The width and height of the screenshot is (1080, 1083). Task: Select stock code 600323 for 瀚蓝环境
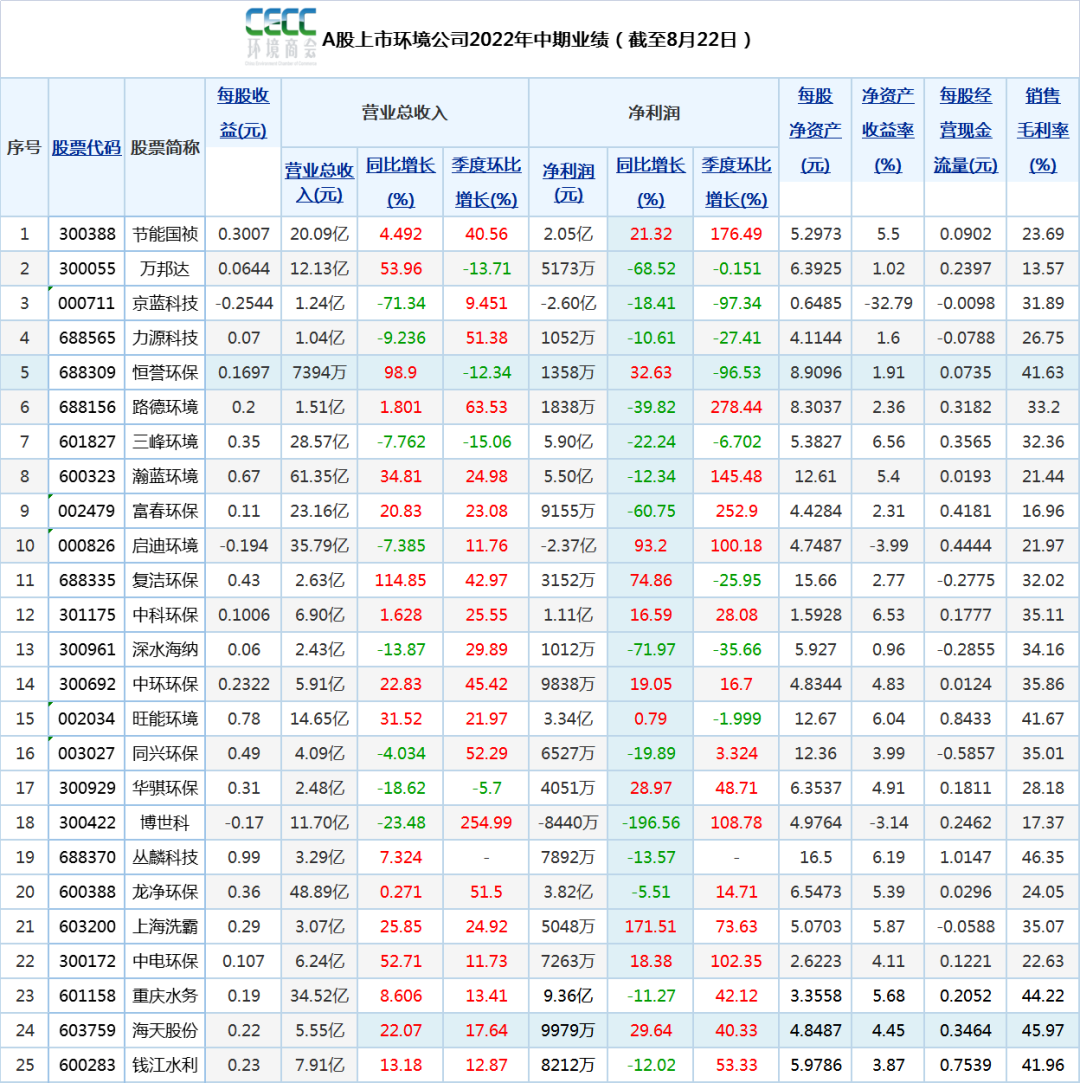(x=87, y=477)
